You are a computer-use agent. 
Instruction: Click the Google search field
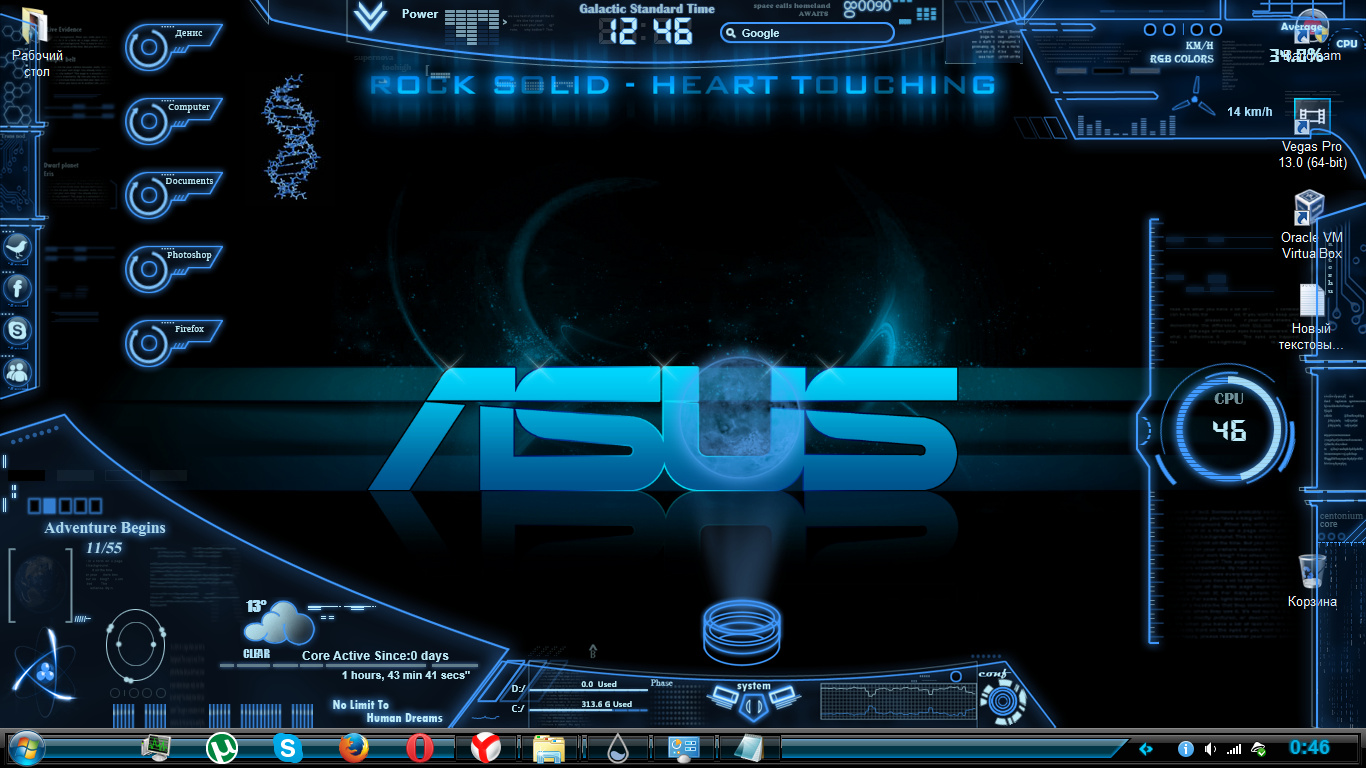point(808,33)
